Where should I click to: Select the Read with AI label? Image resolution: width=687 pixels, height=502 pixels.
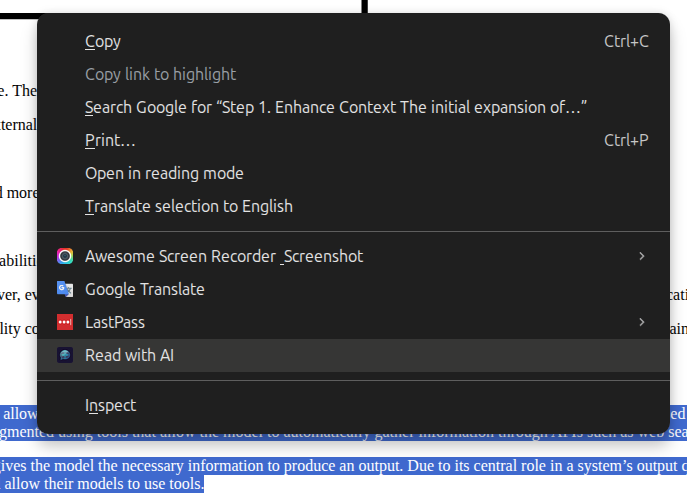[x=129, y=355]
